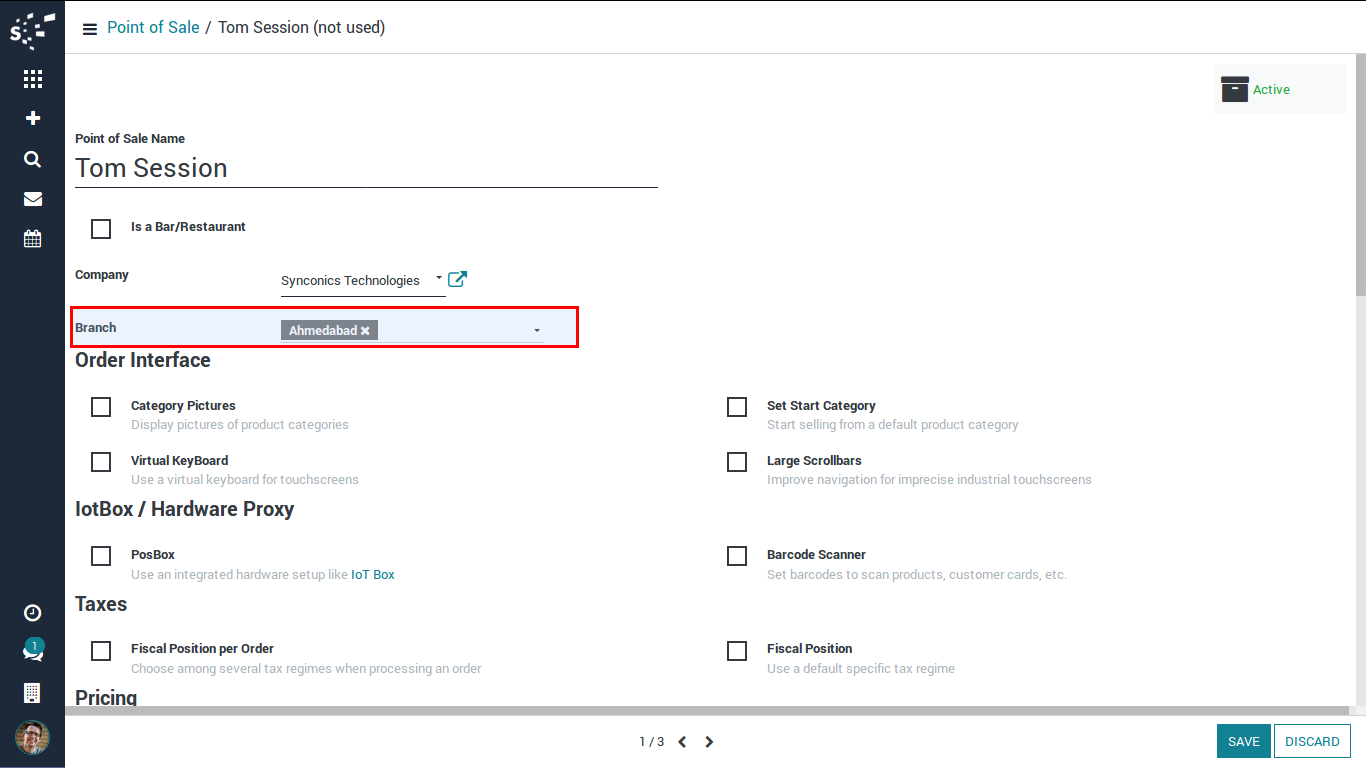Click the plus icon in sidebar
1366x768 pixels.
coord(32,118)
